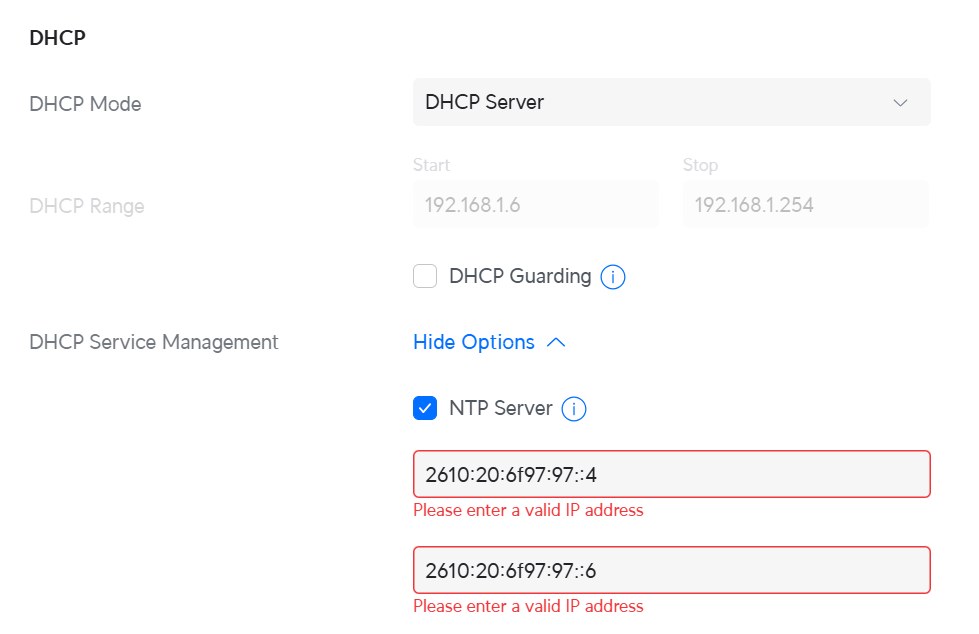
Task: Uncheck the NTP Server checkbox
Action: pyautogui.click(x=425, y=408)
